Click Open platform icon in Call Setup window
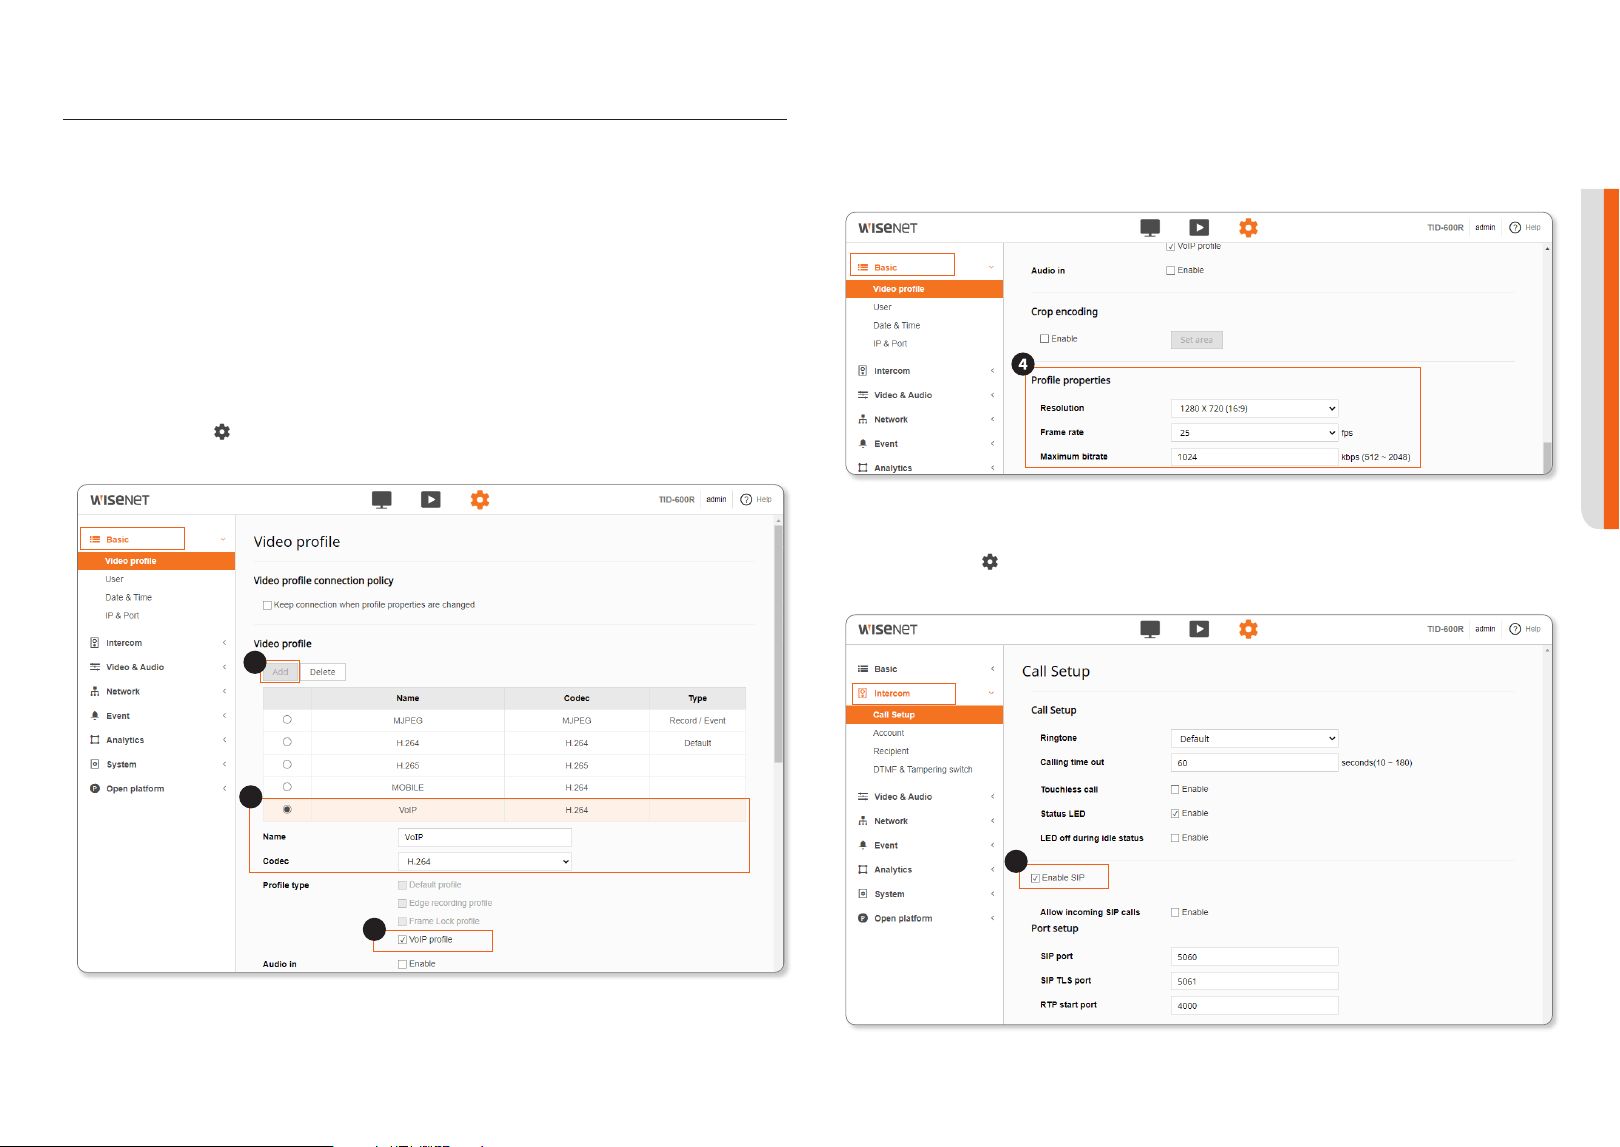 (x=863, y=918)
